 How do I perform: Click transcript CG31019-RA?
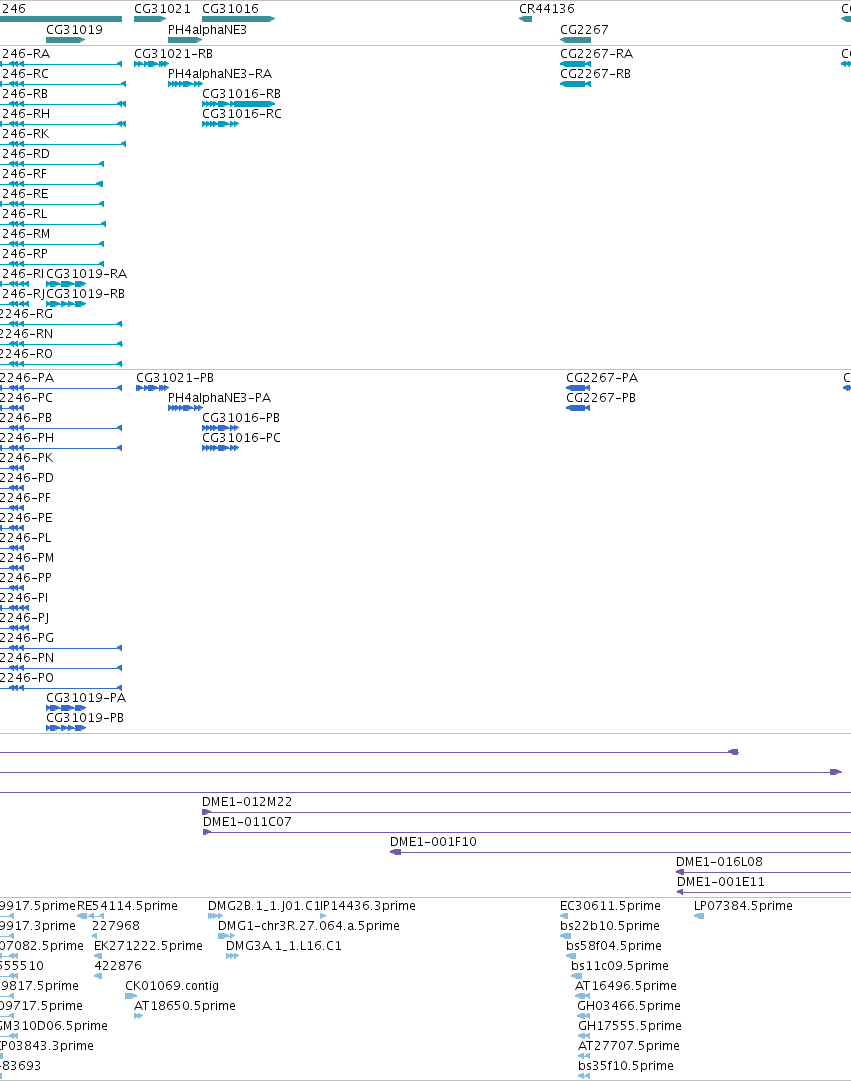86,273
